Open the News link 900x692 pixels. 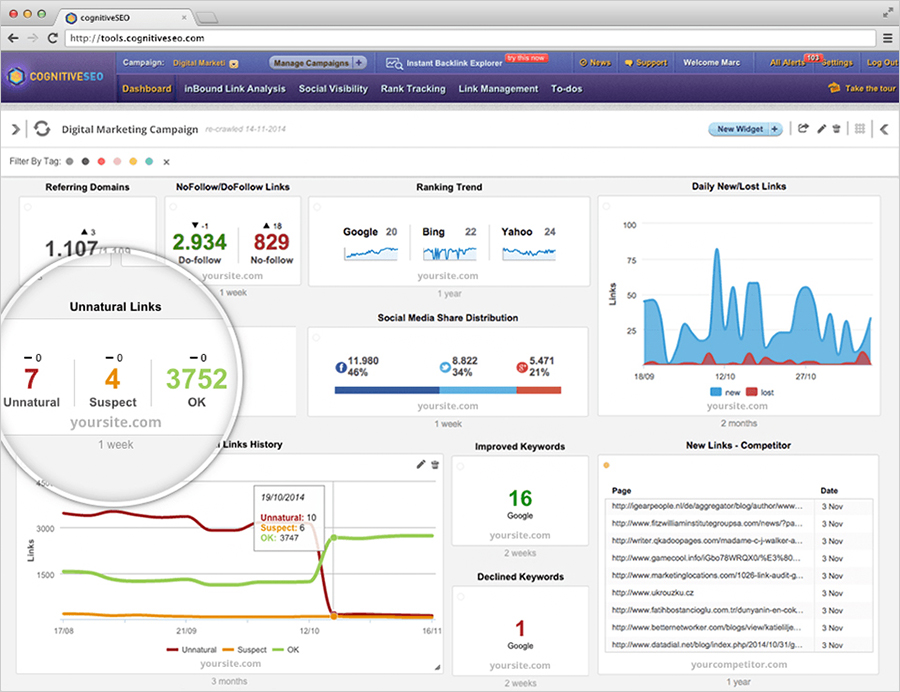[595, 63]
